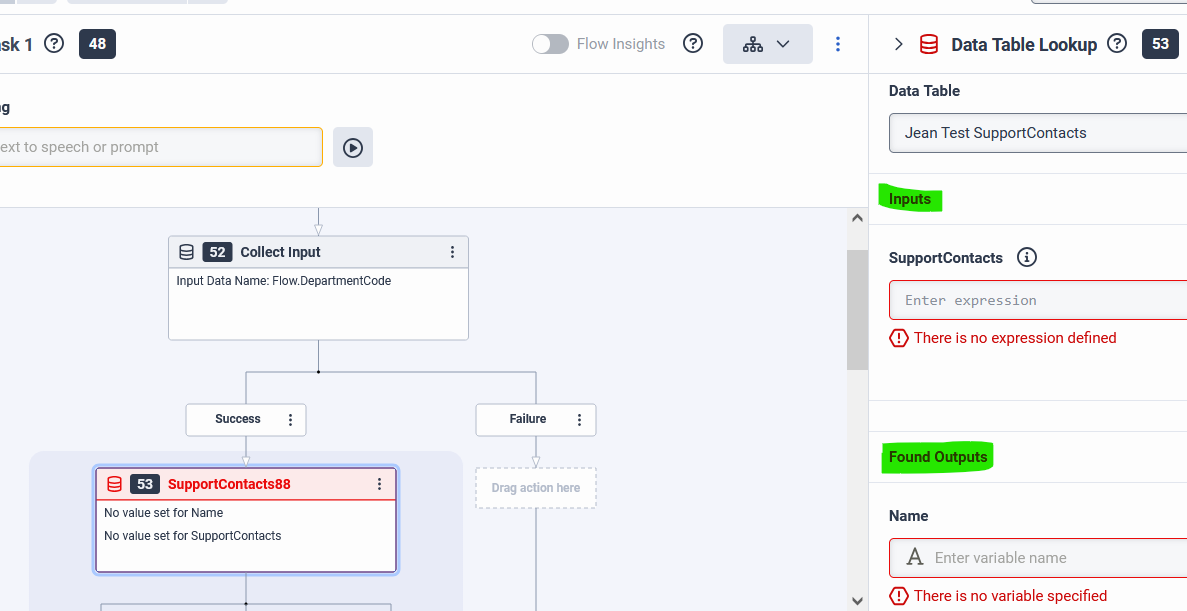
Task: Open Success path options menu
Action: tap(291, 420)
